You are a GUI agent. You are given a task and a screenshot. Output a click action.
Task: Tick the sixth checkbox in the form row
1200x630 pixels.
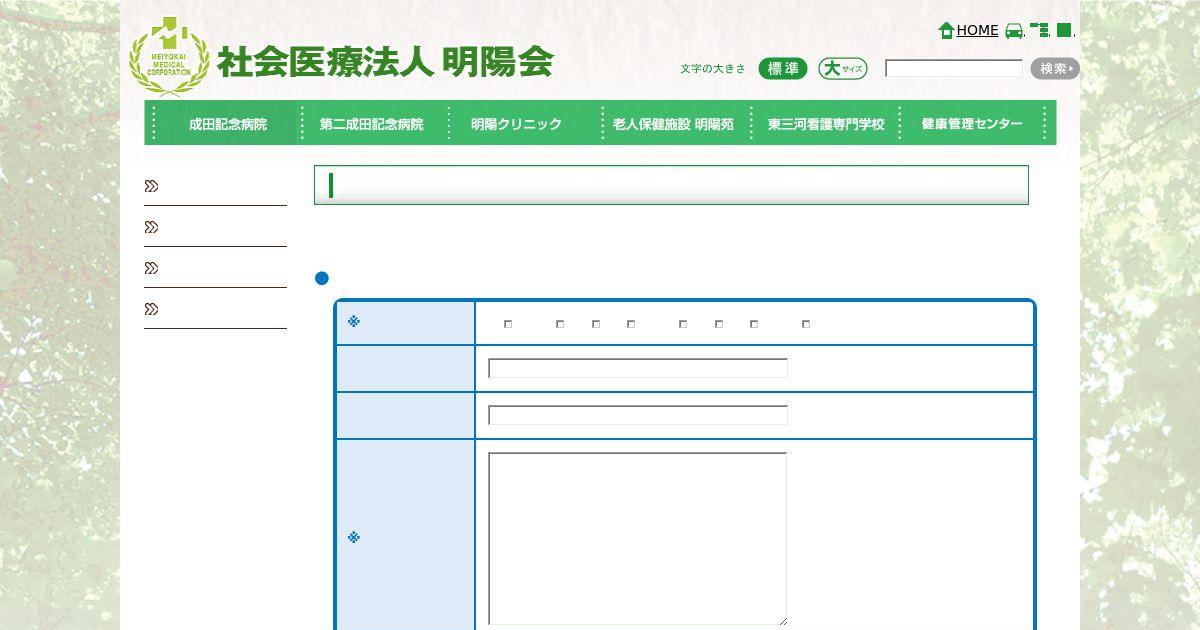(x=719, y=324)
